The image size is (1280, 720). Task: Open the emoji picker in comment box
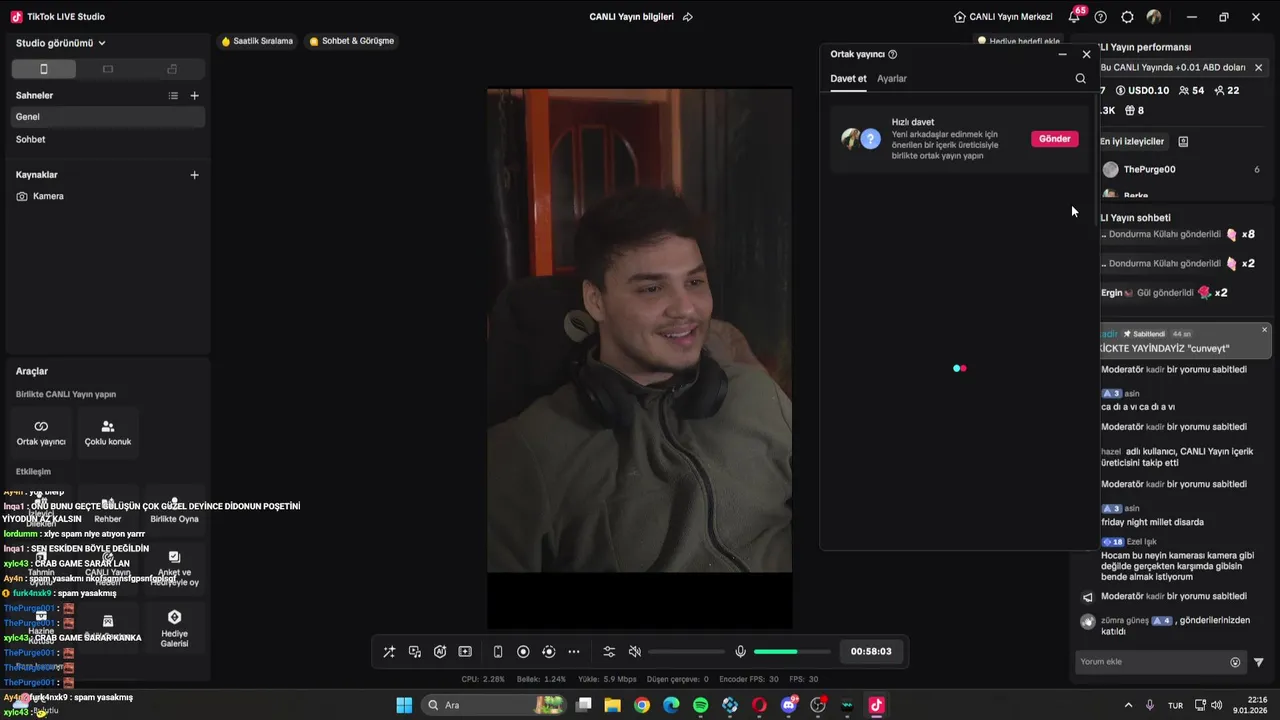1235,662
